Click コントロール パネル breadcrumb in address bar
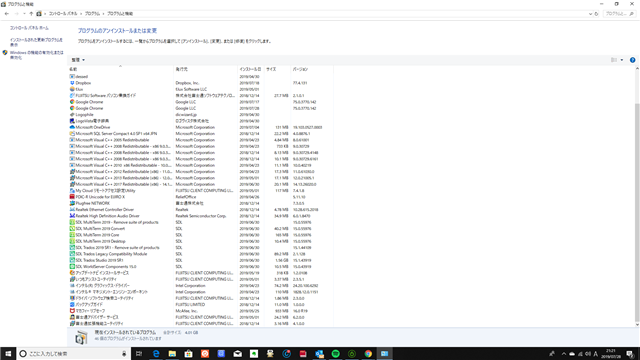Image resolution: width=640 pixels, height=360 pixels. coord(63,13)
